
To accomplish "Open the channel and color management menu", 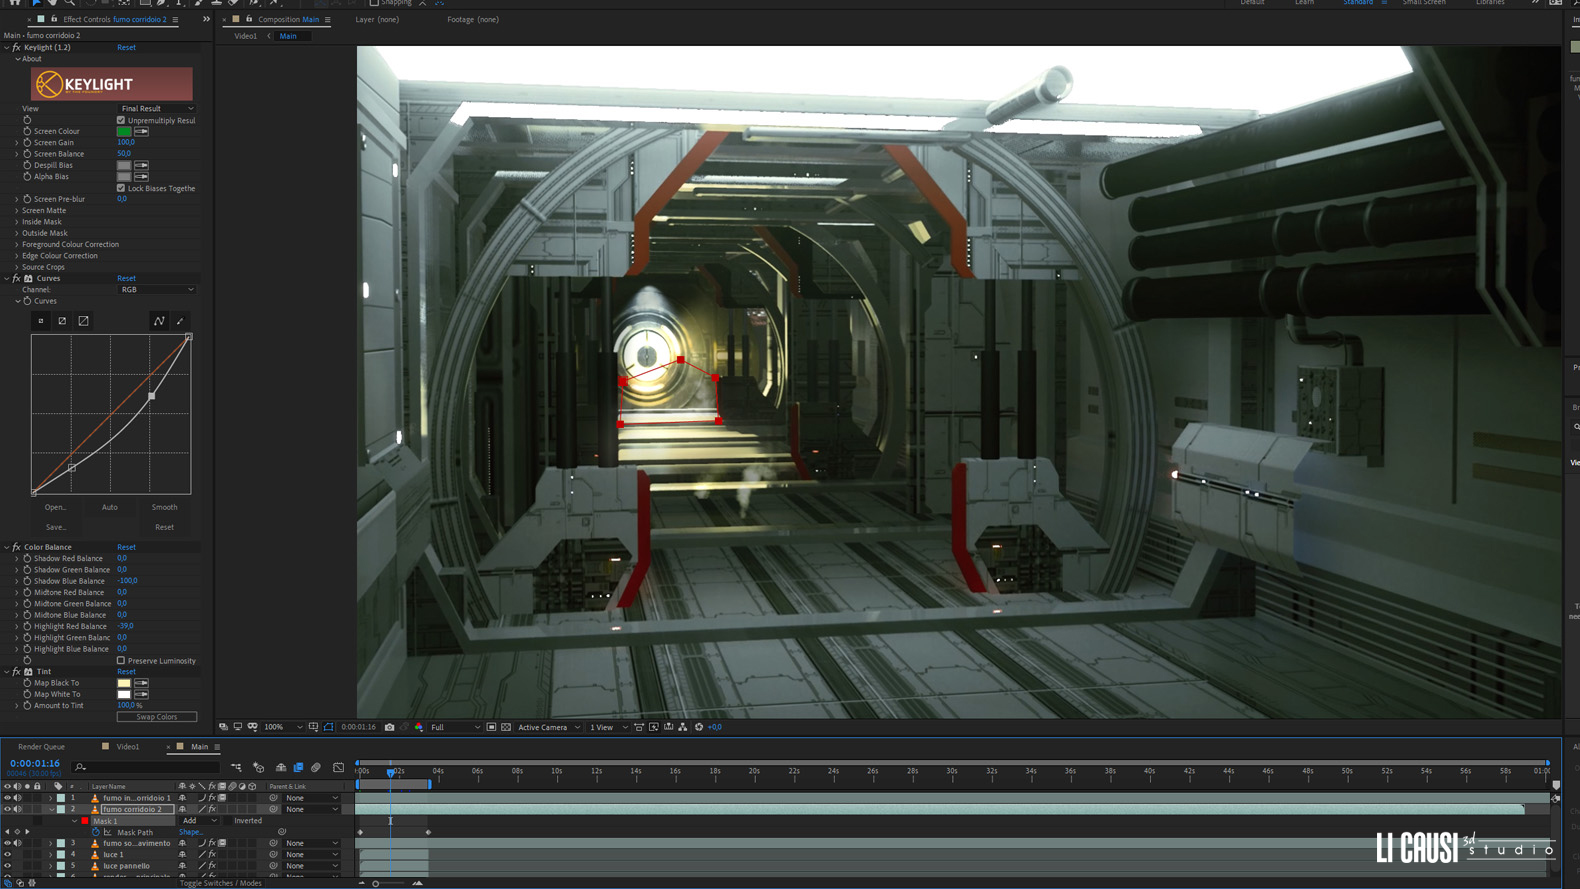I will (x=419, y=727).
